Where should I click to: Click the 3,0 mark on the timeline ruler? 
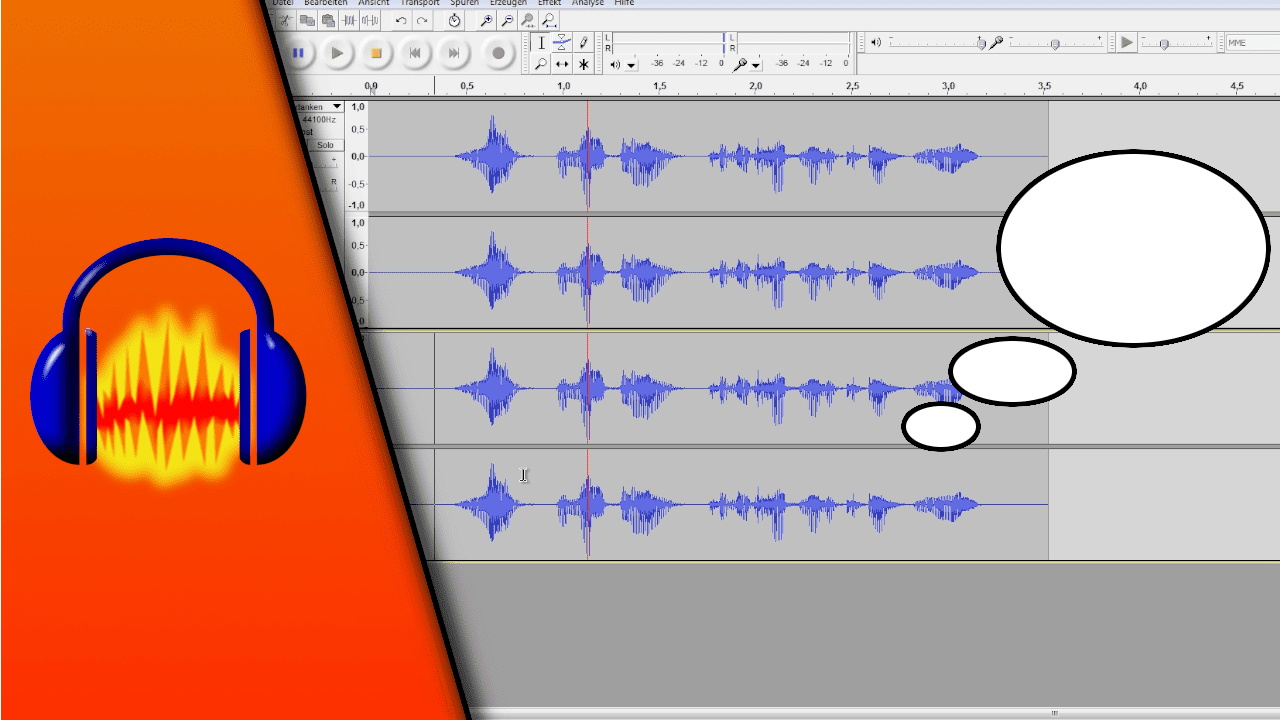(x=948, y=87)
